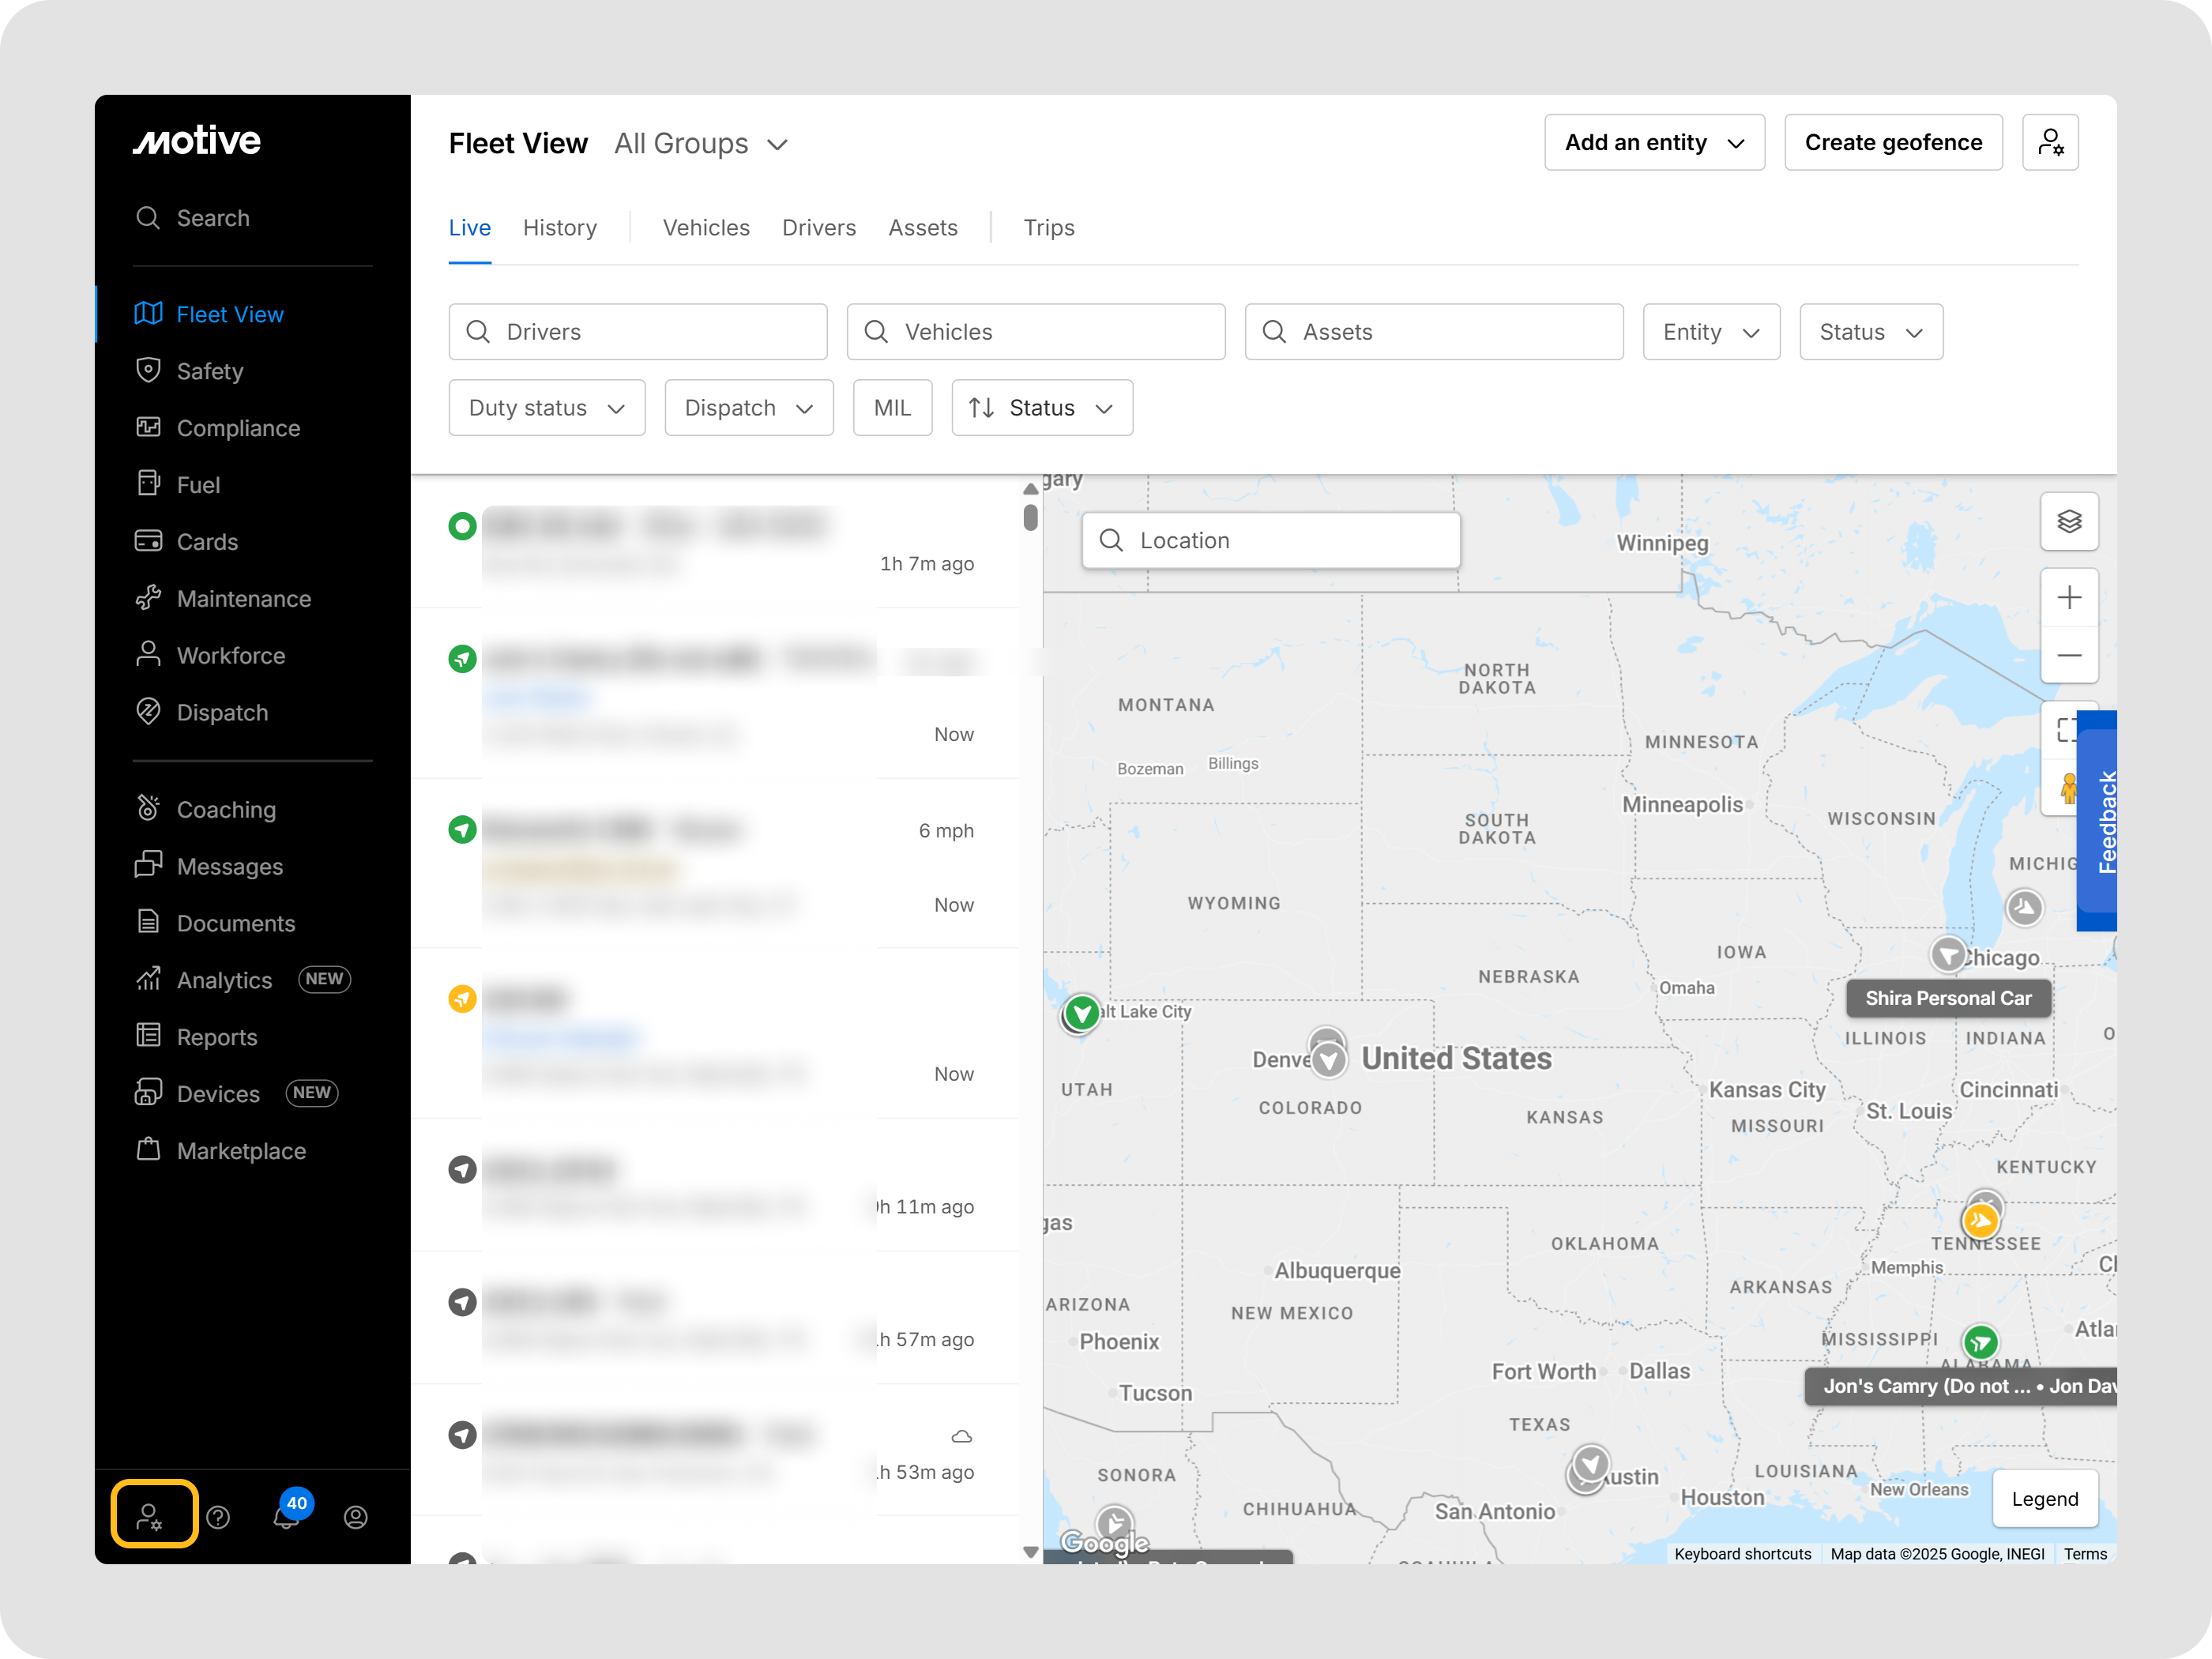Click the Create geofence button

point(1892,142)
